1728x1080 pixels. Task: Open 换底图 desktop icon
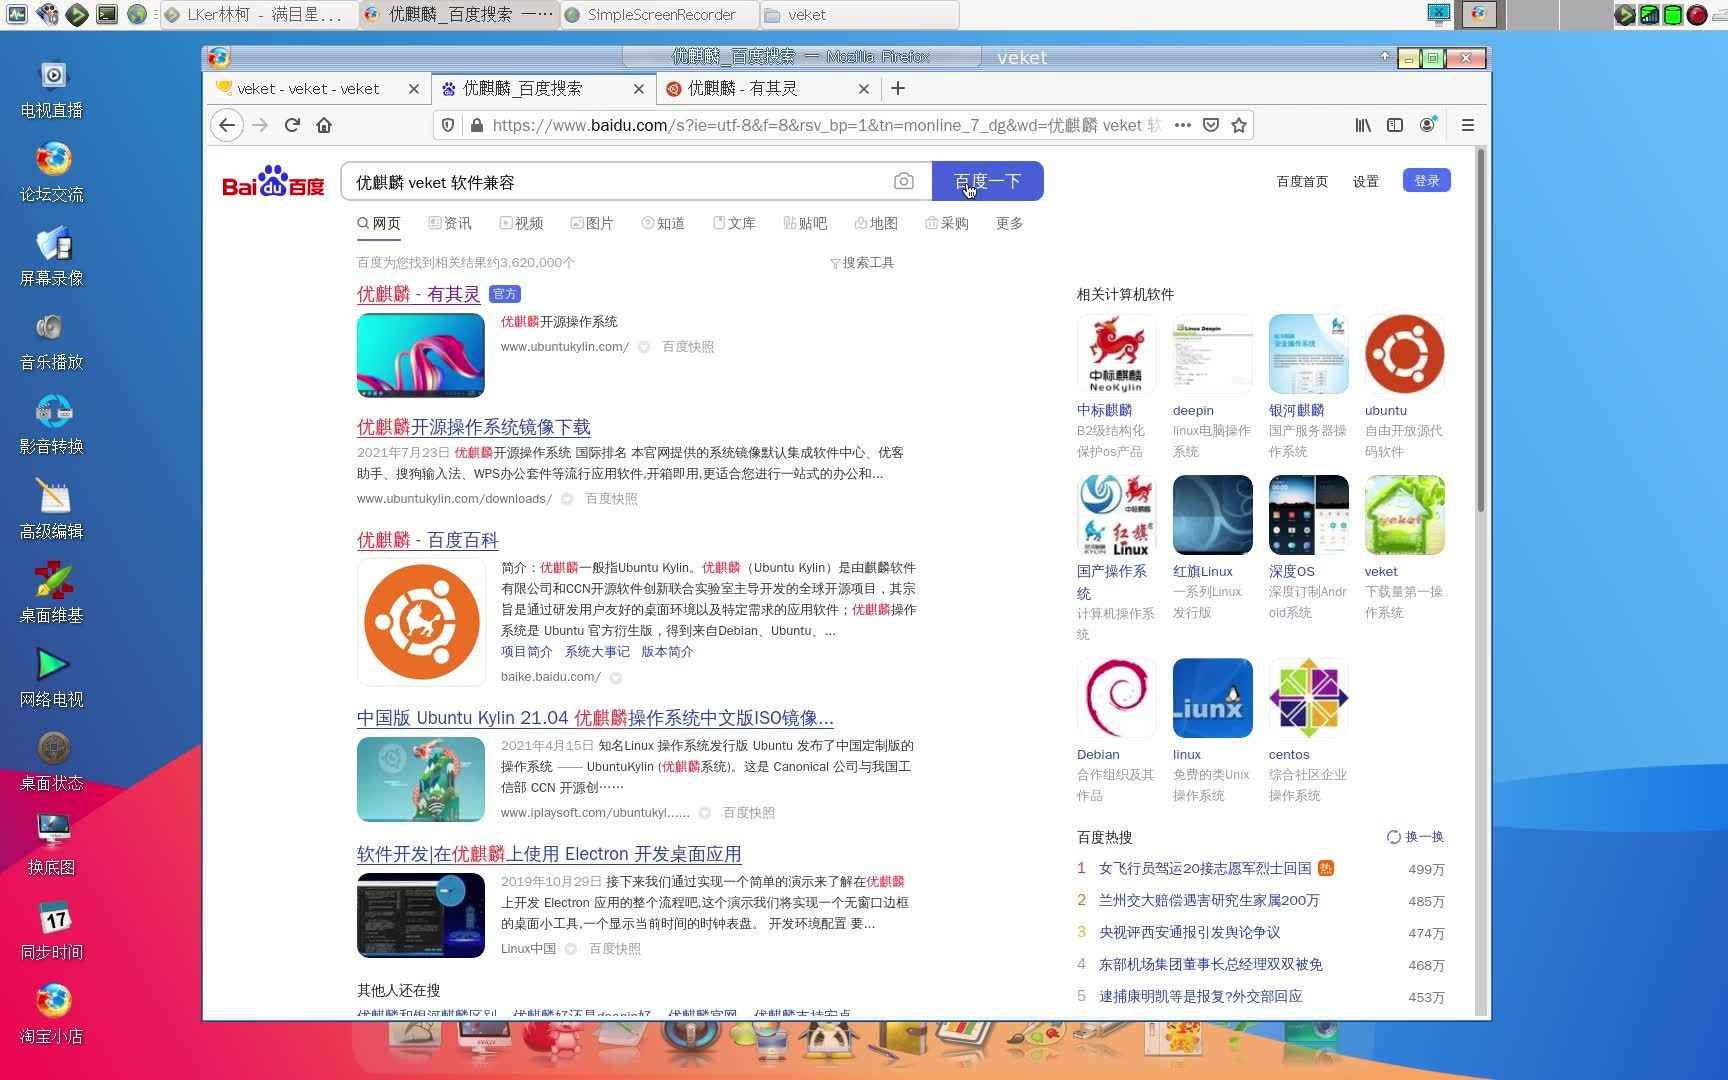pyautogui.click(x=52, y=846)
